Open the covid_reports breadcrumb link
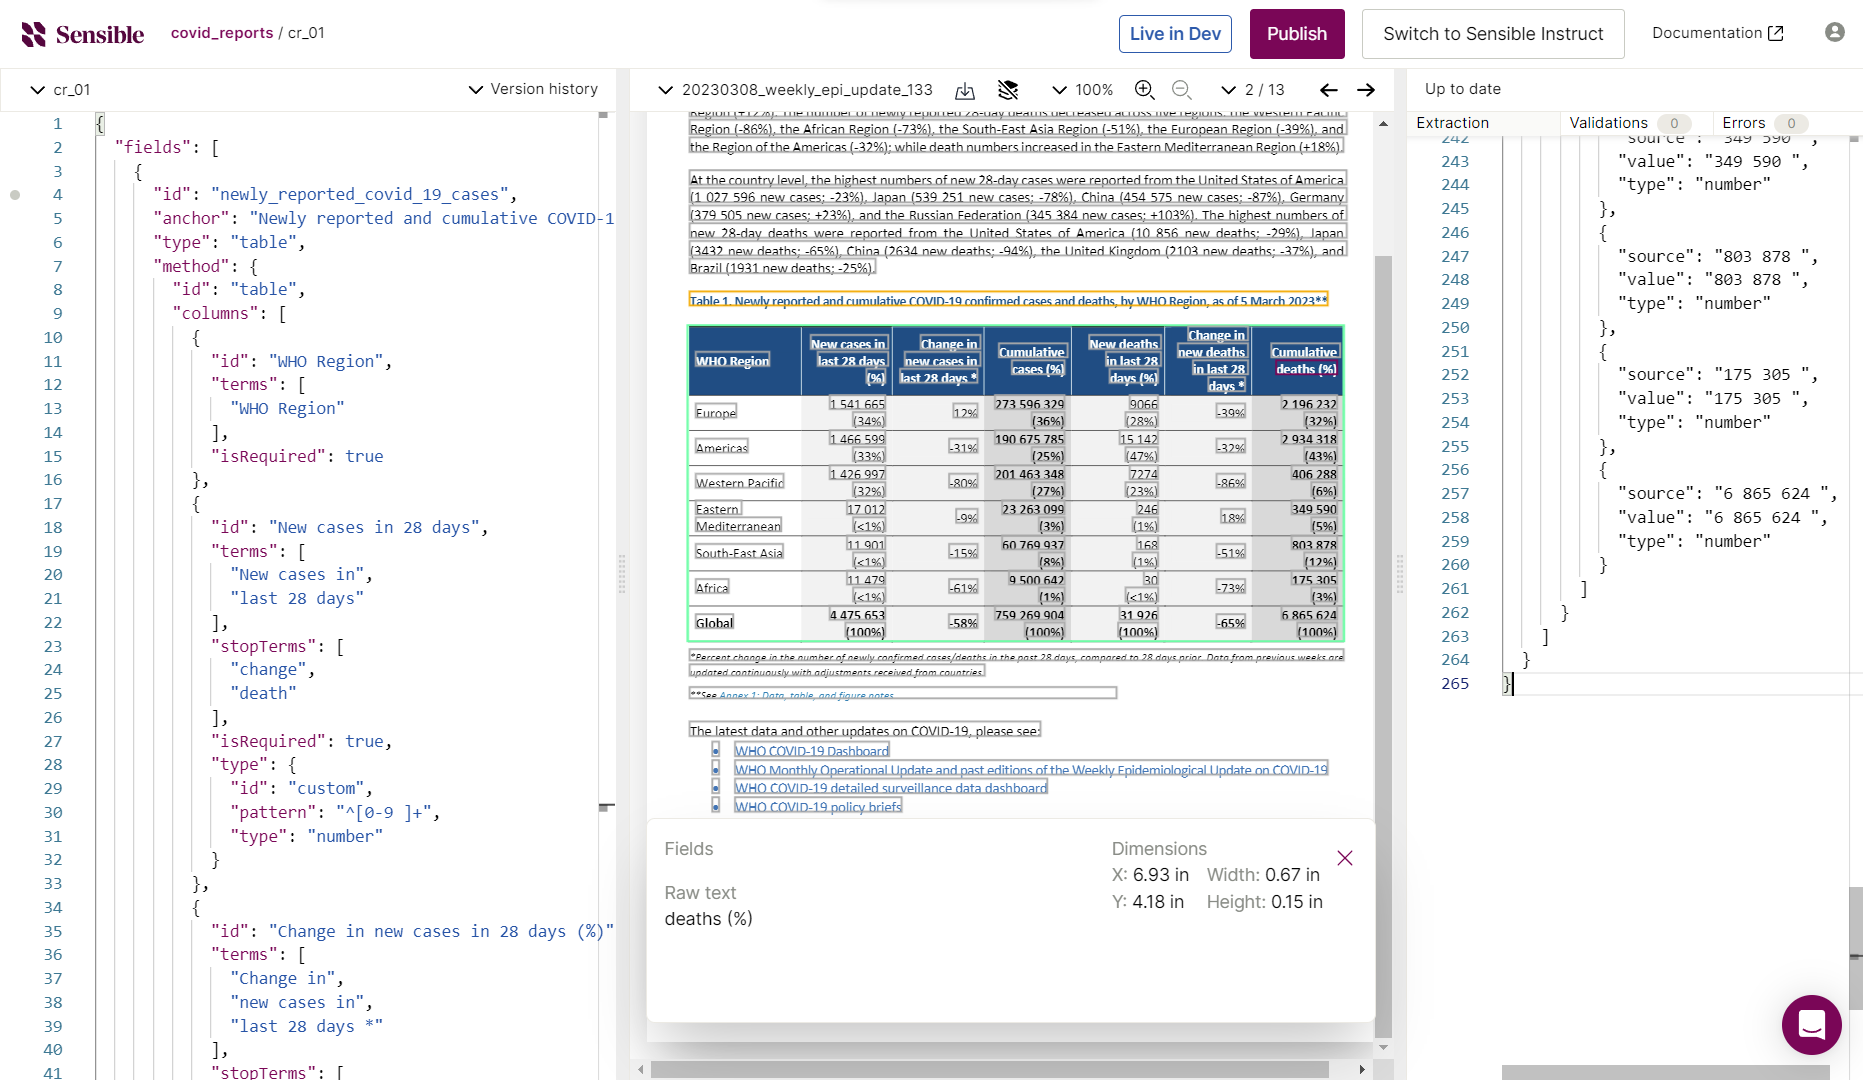 point(222,33)
